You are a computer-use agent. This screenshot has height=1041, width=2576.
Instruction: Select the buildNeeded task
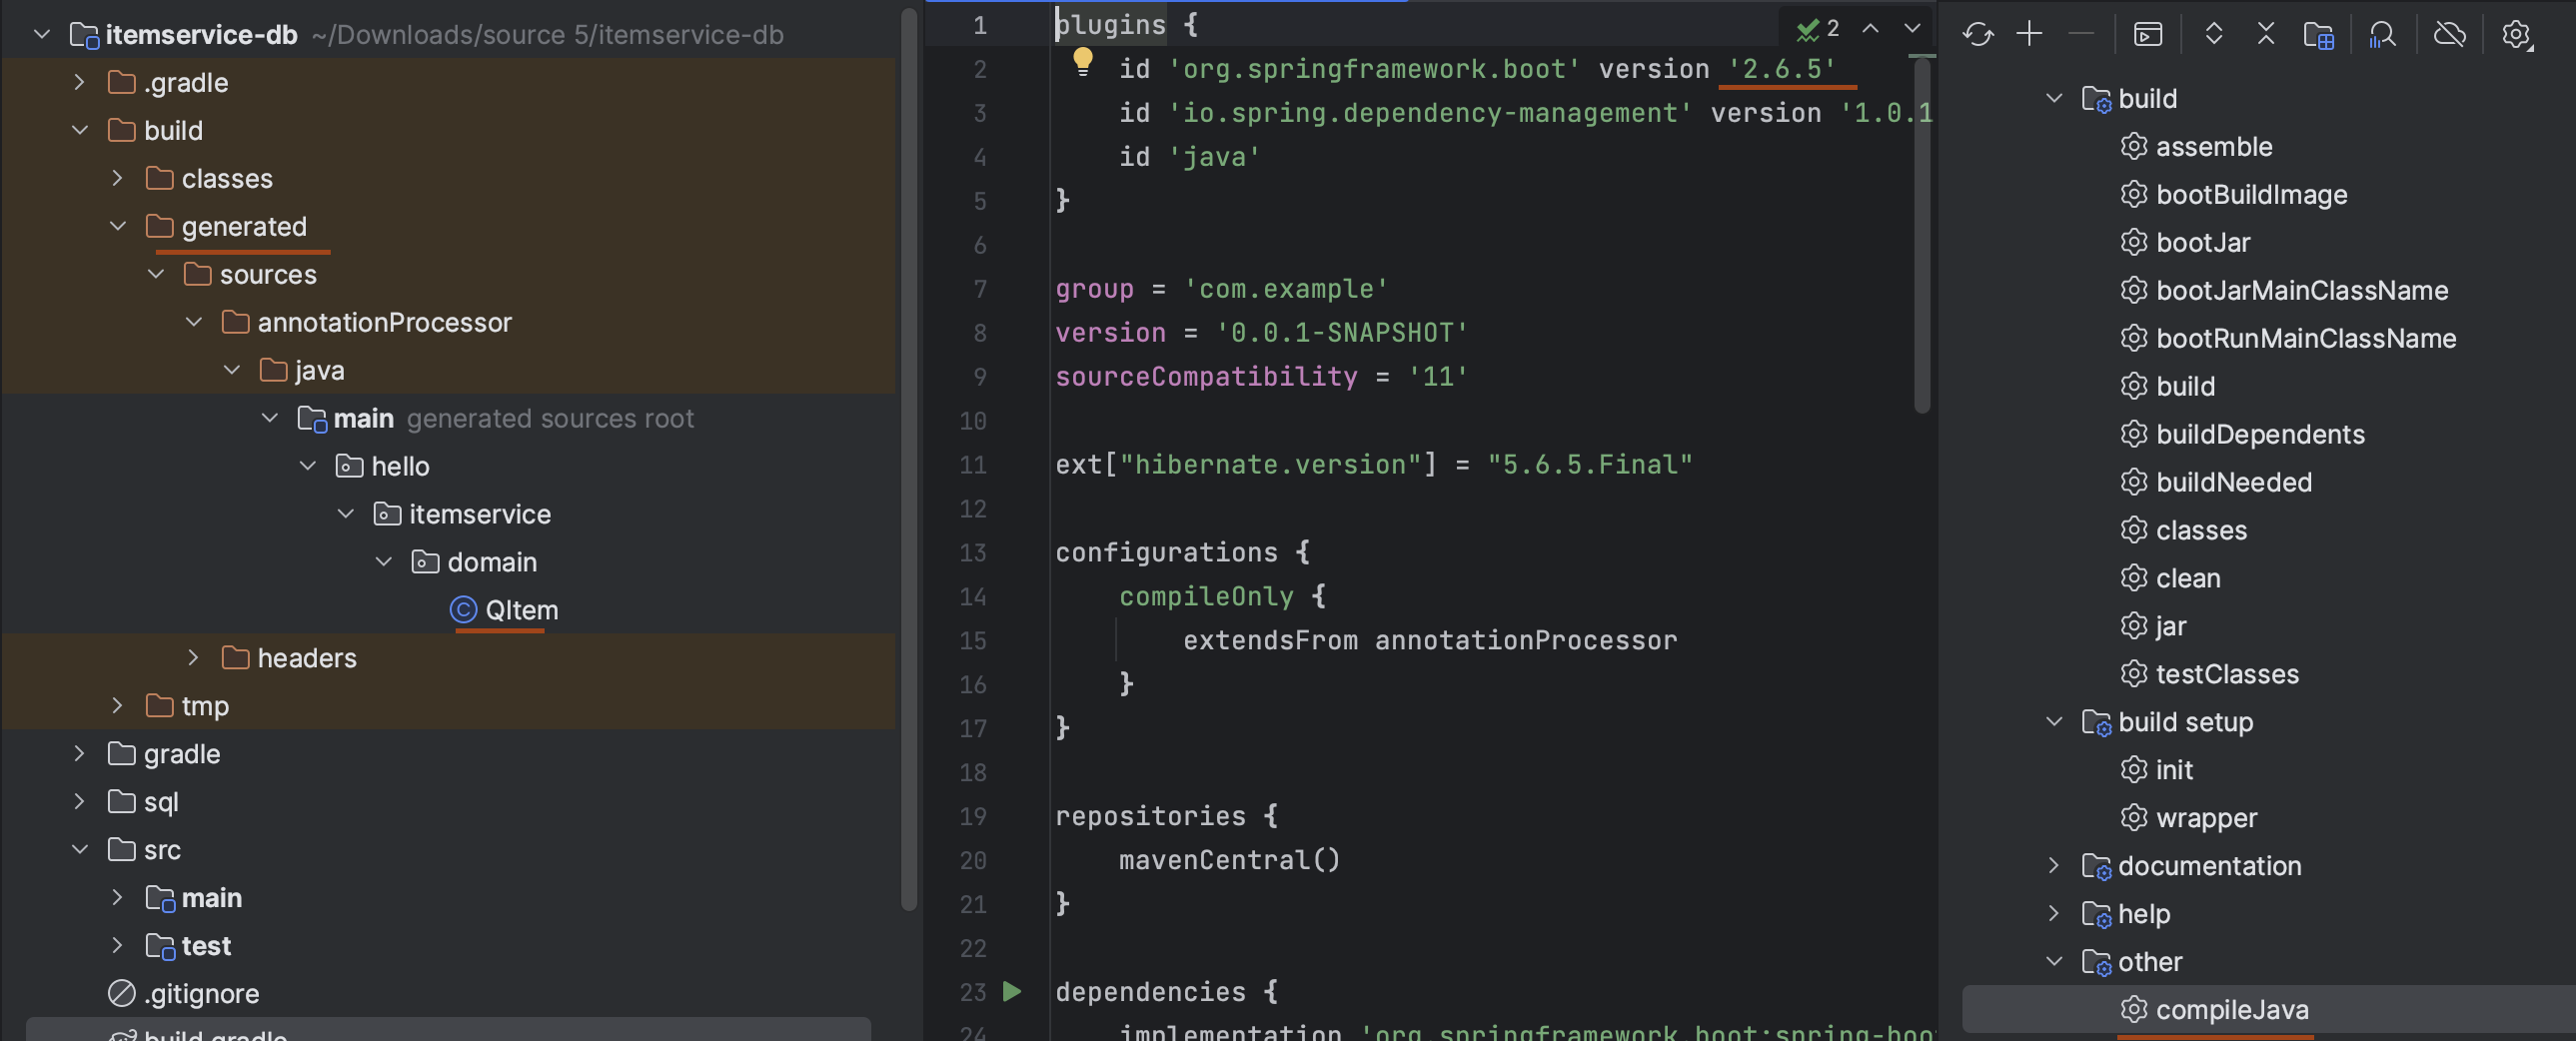tap(2216, 483)
